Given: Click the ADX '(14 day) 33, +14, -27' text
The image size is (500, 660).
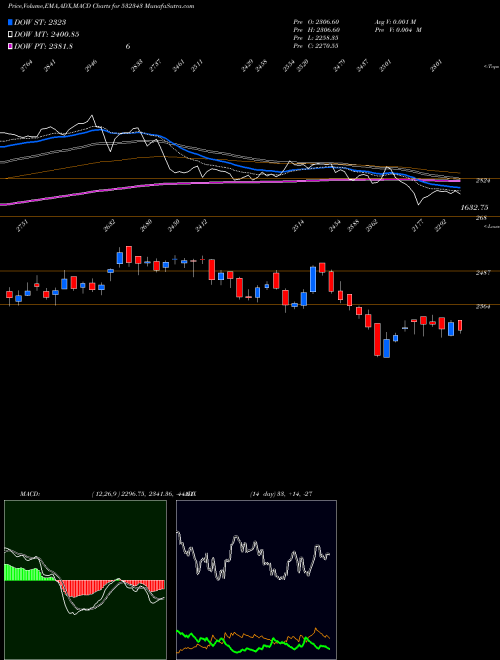Looking at the screenshot, I should coord(281,494).
